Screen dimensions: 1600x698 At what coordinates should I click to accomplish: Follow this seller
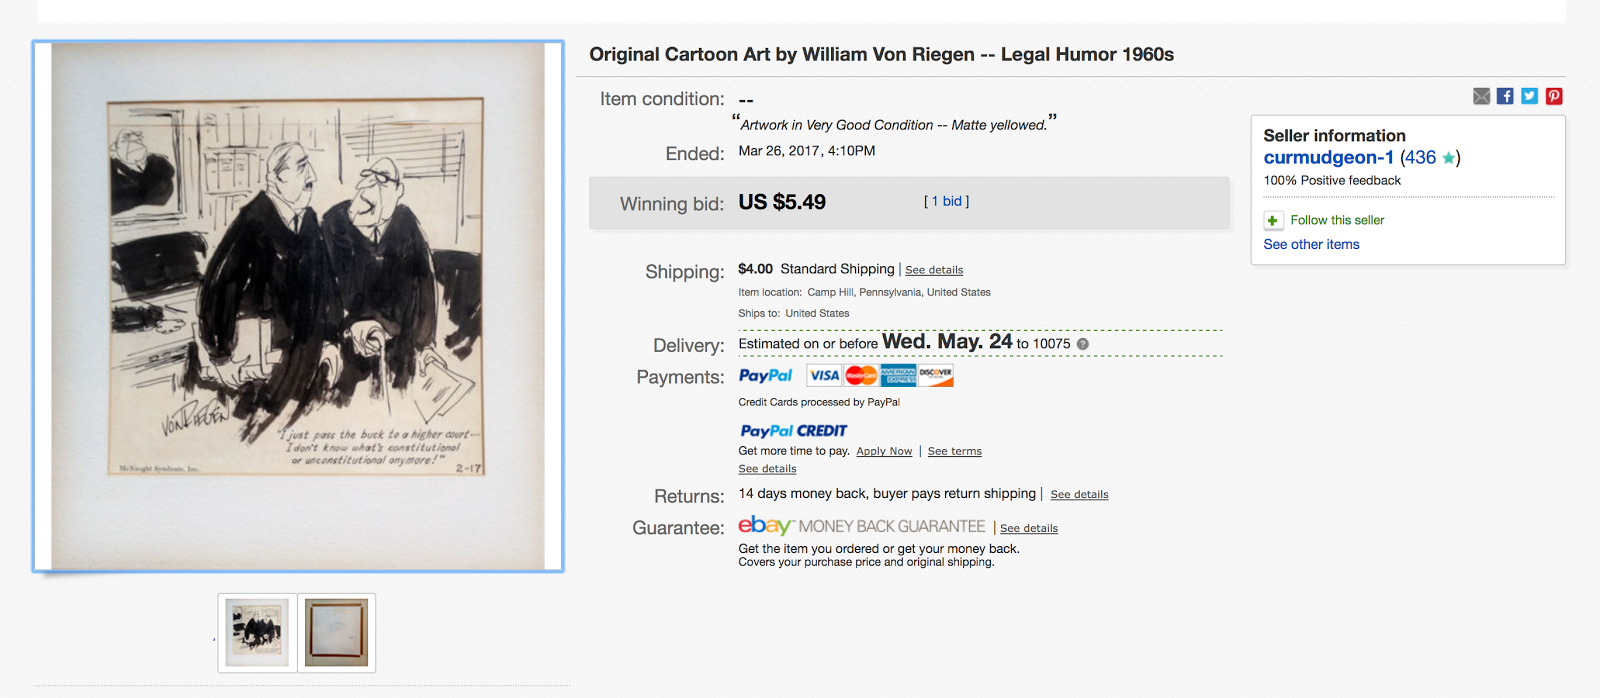point(1337,220)
